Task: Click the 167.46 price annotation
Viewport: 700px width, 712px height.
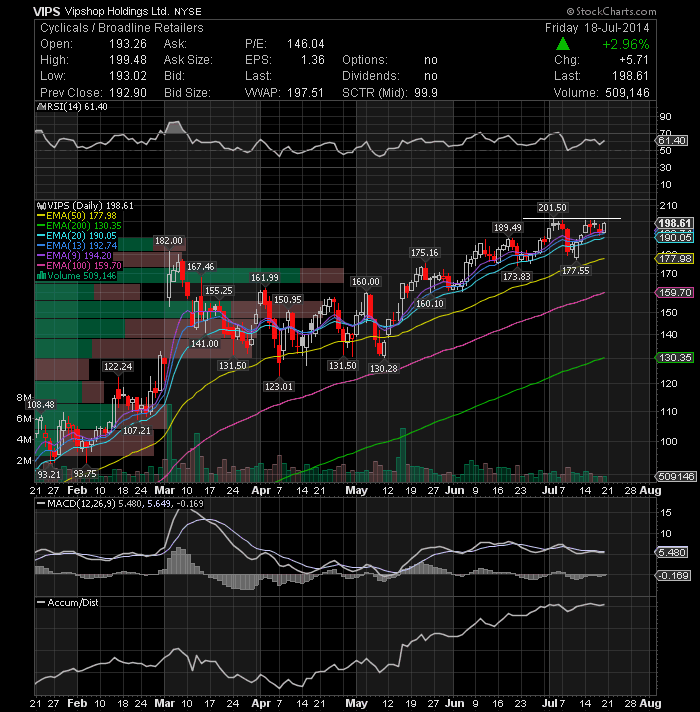Action: (201, 267)
